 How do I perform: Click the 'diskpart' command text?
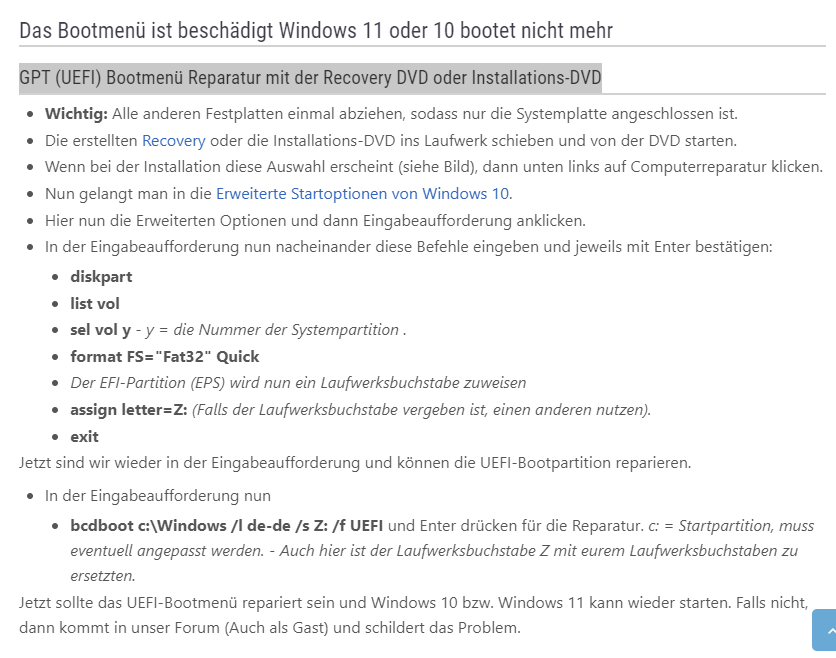(x=101, y=276)
